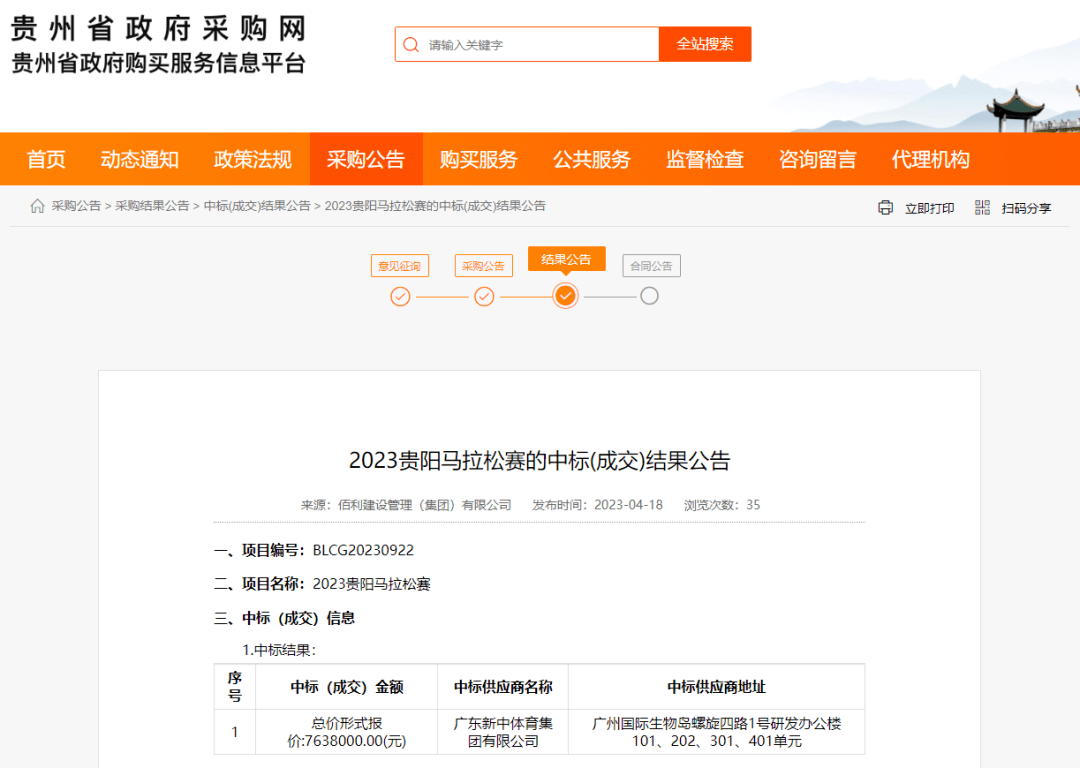
Task: Open the 首页 menu item
Action: point(46,159)
